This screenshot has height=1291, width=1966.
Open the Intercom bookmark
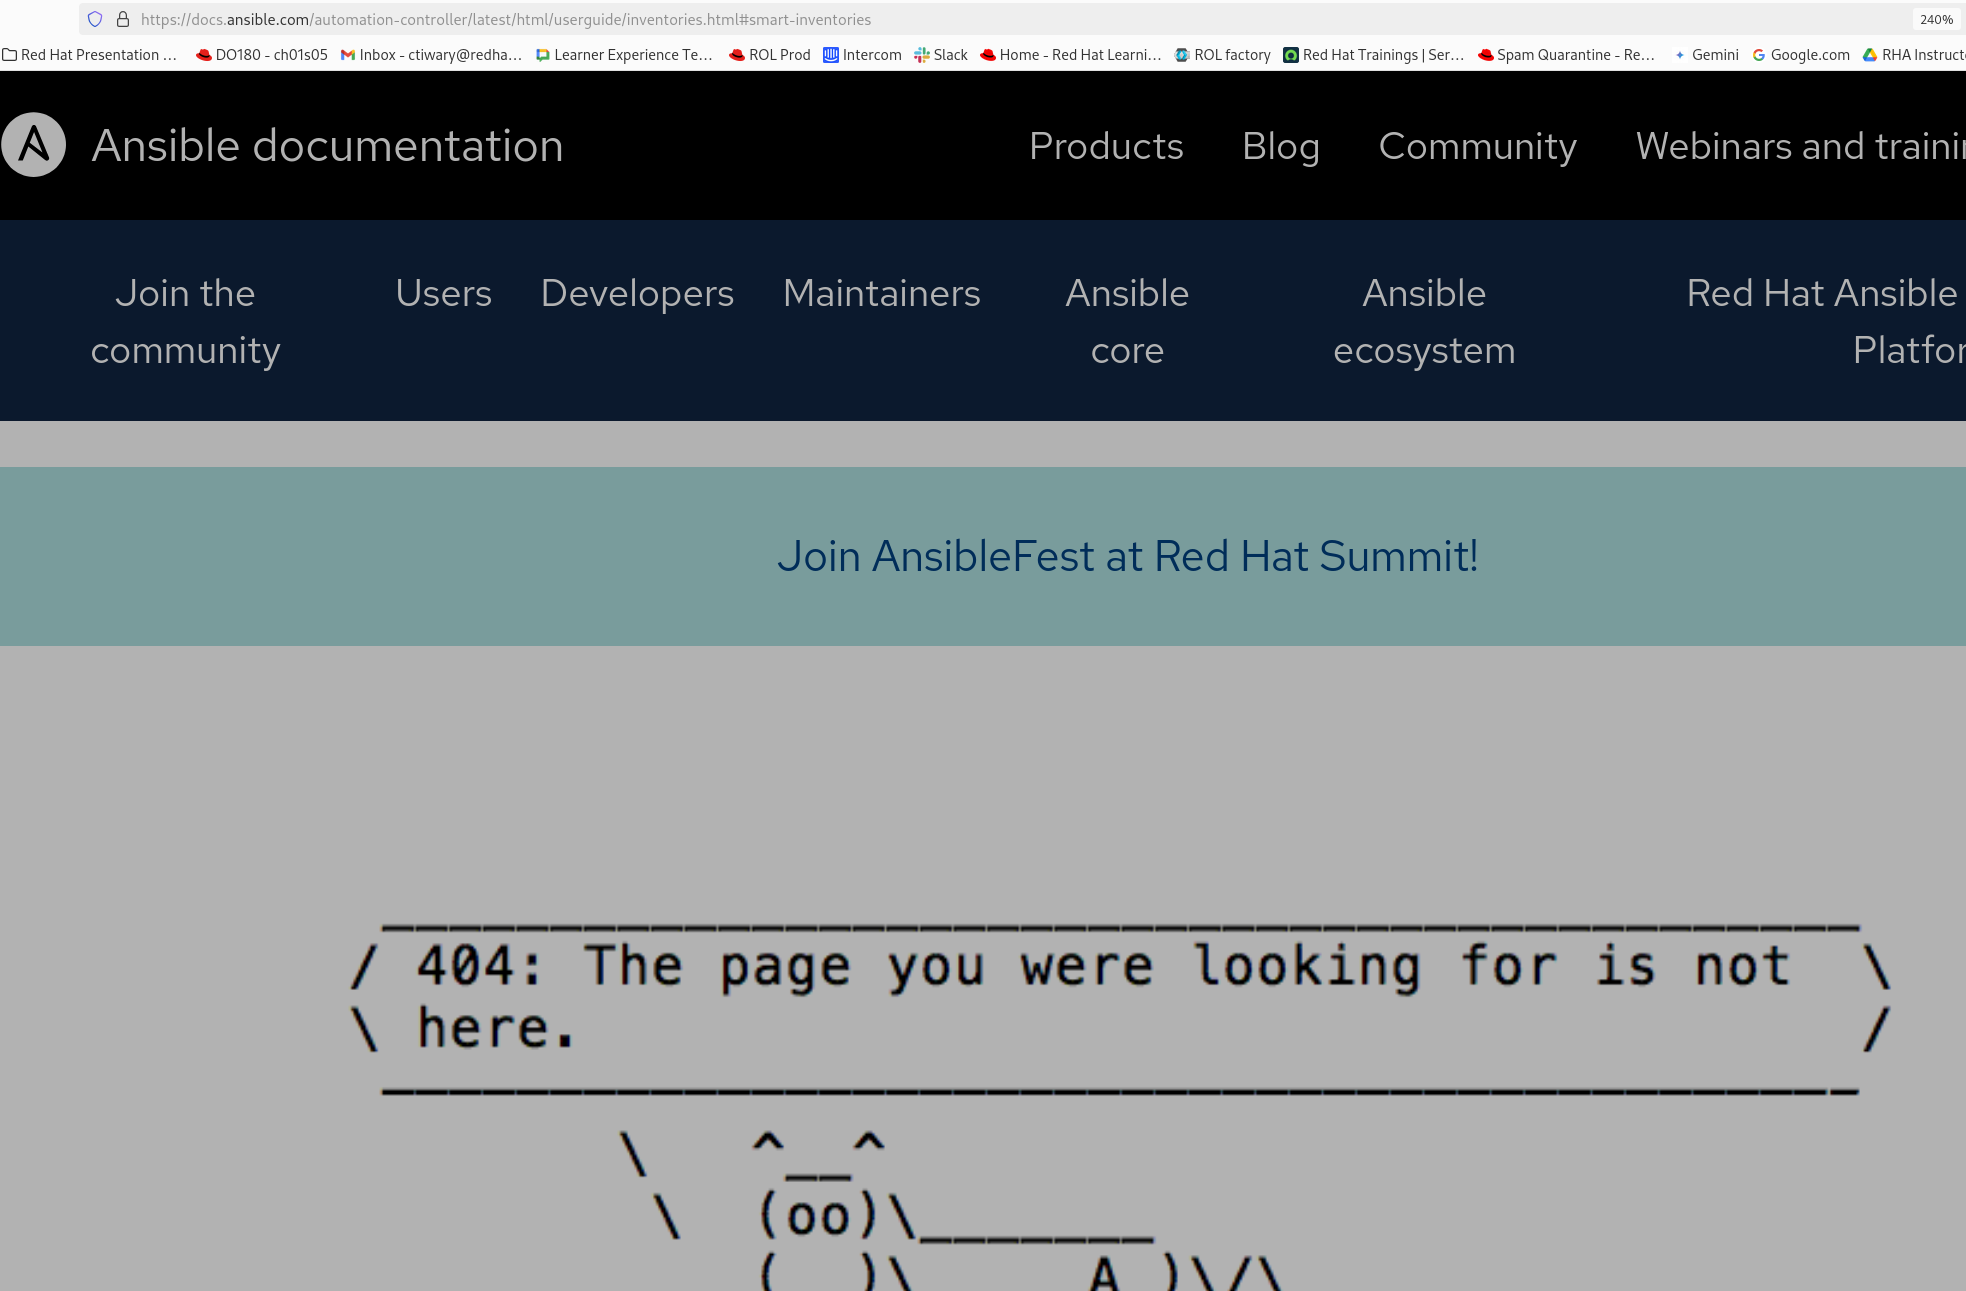(862, 55)
